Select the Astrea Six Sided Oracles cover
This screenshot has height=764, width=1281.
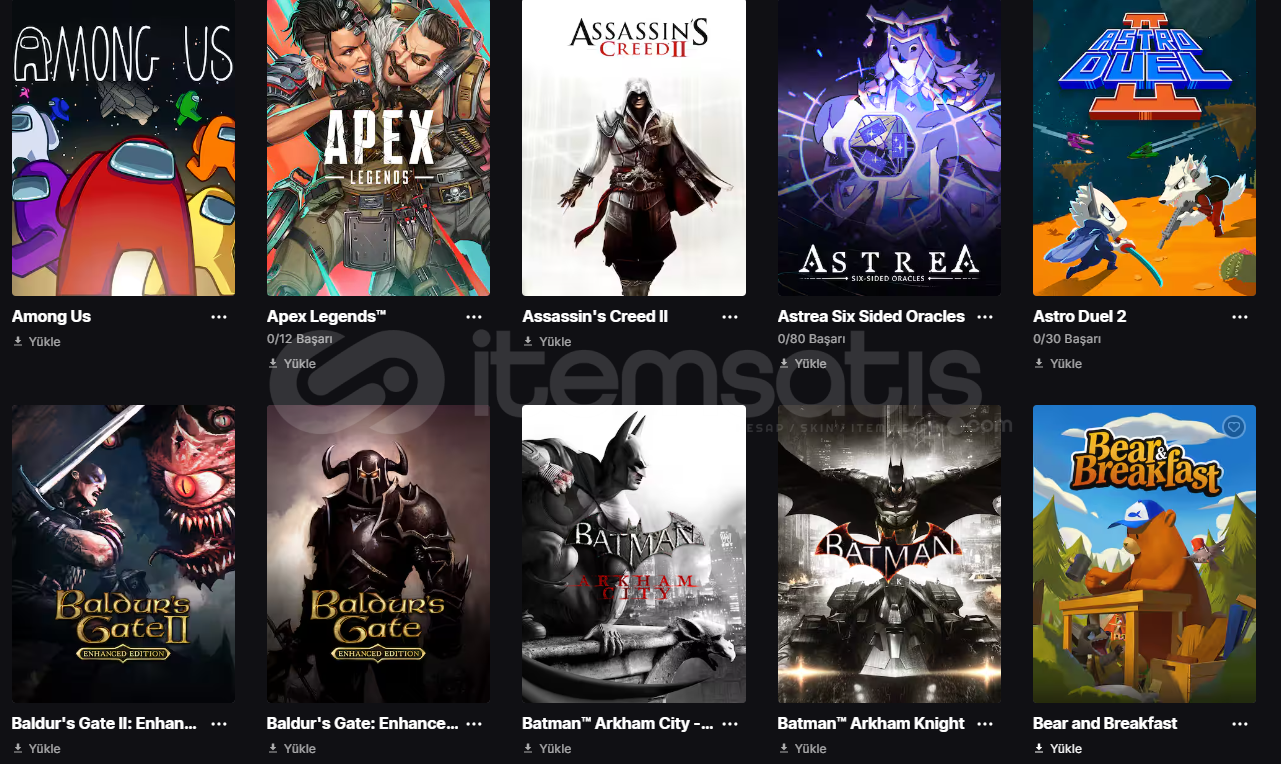pos(889,148)
